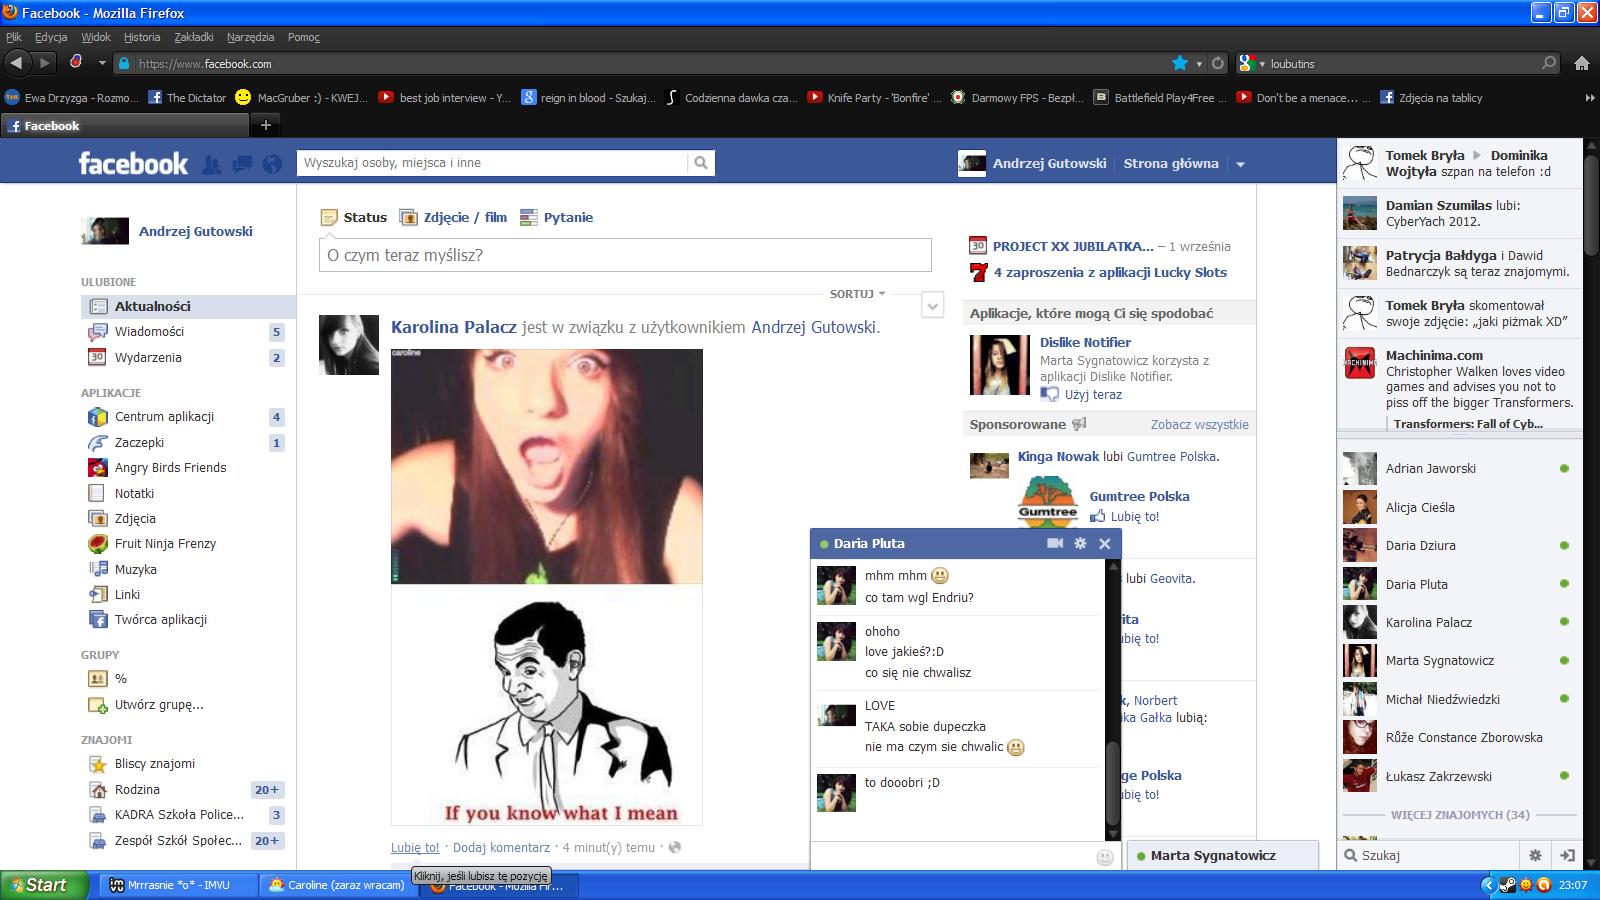Open Zakładki menu
Screen dimensions: 1600x900
pos(194,37)
